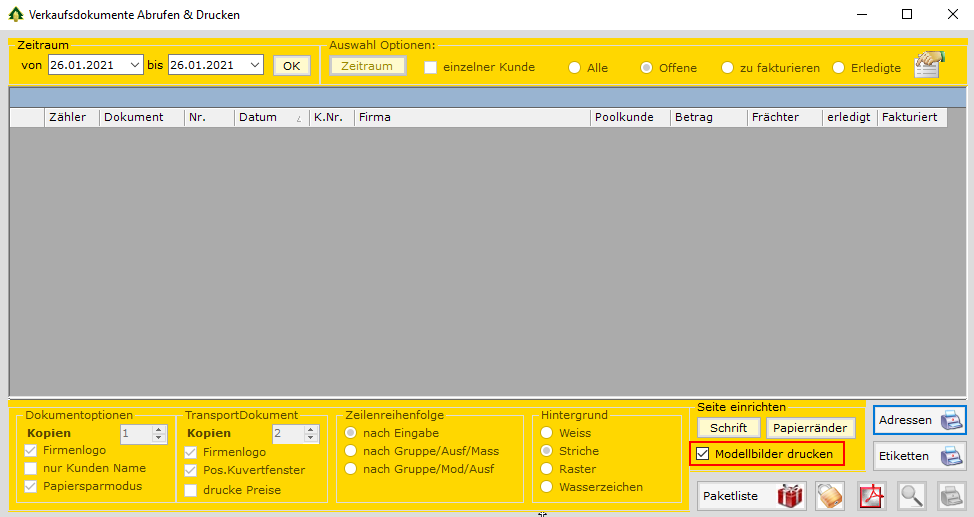The image size is (974, 517).
Task: Click the OK button for Zeitraum
Action: pos(292,65)
